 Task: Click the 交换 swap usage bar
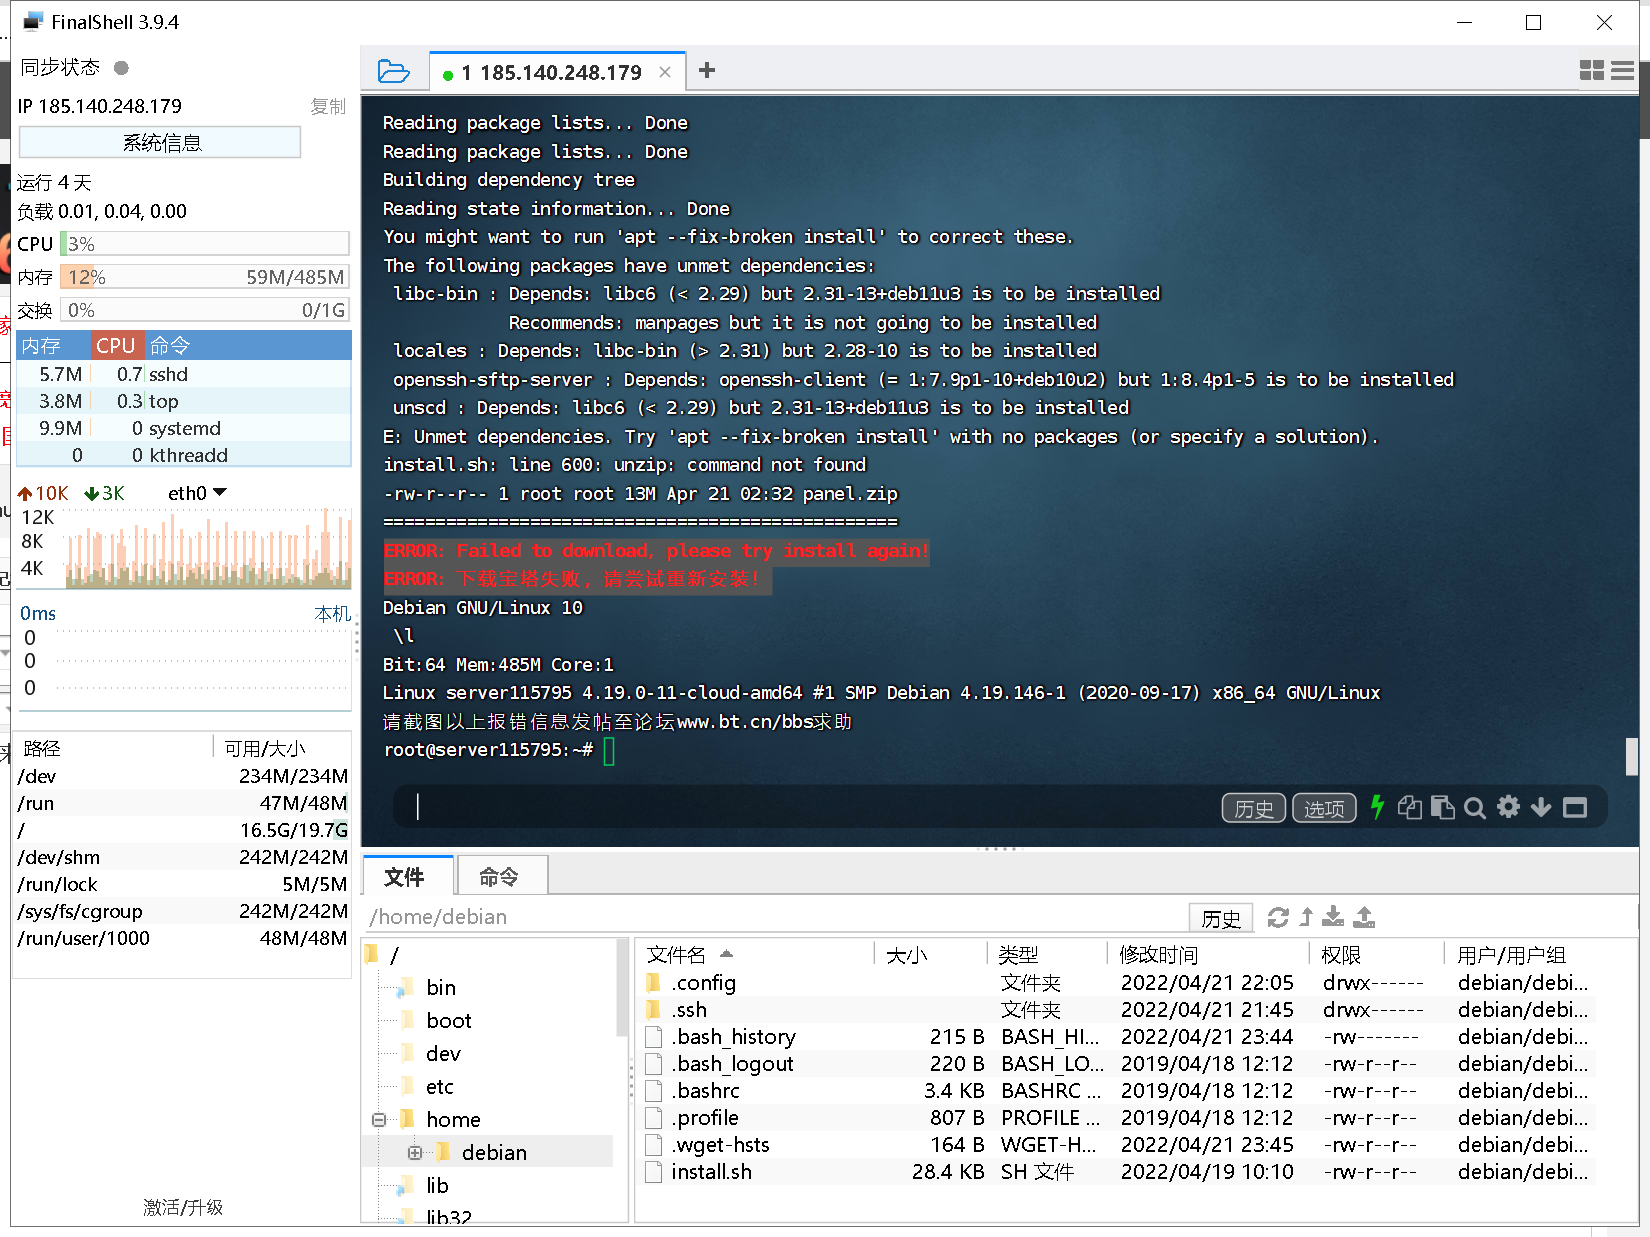[x=204, y=310]
